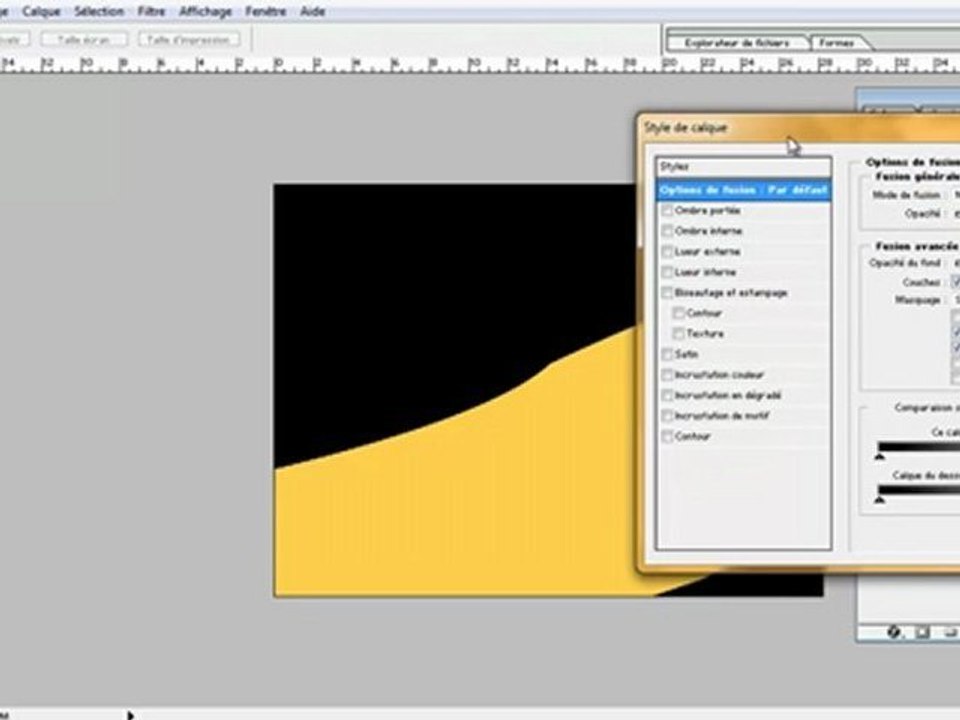Click the Style de calque title bar
960x720 pixels.
tap(799, 127)
